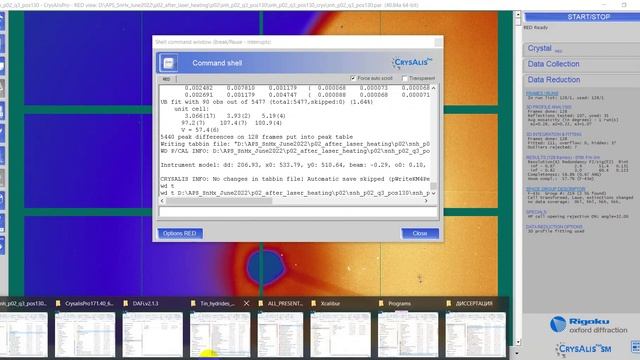The image size is (640, 360).
Task: Click the shell horizontal scrollbar thumb
Action: 219,201
